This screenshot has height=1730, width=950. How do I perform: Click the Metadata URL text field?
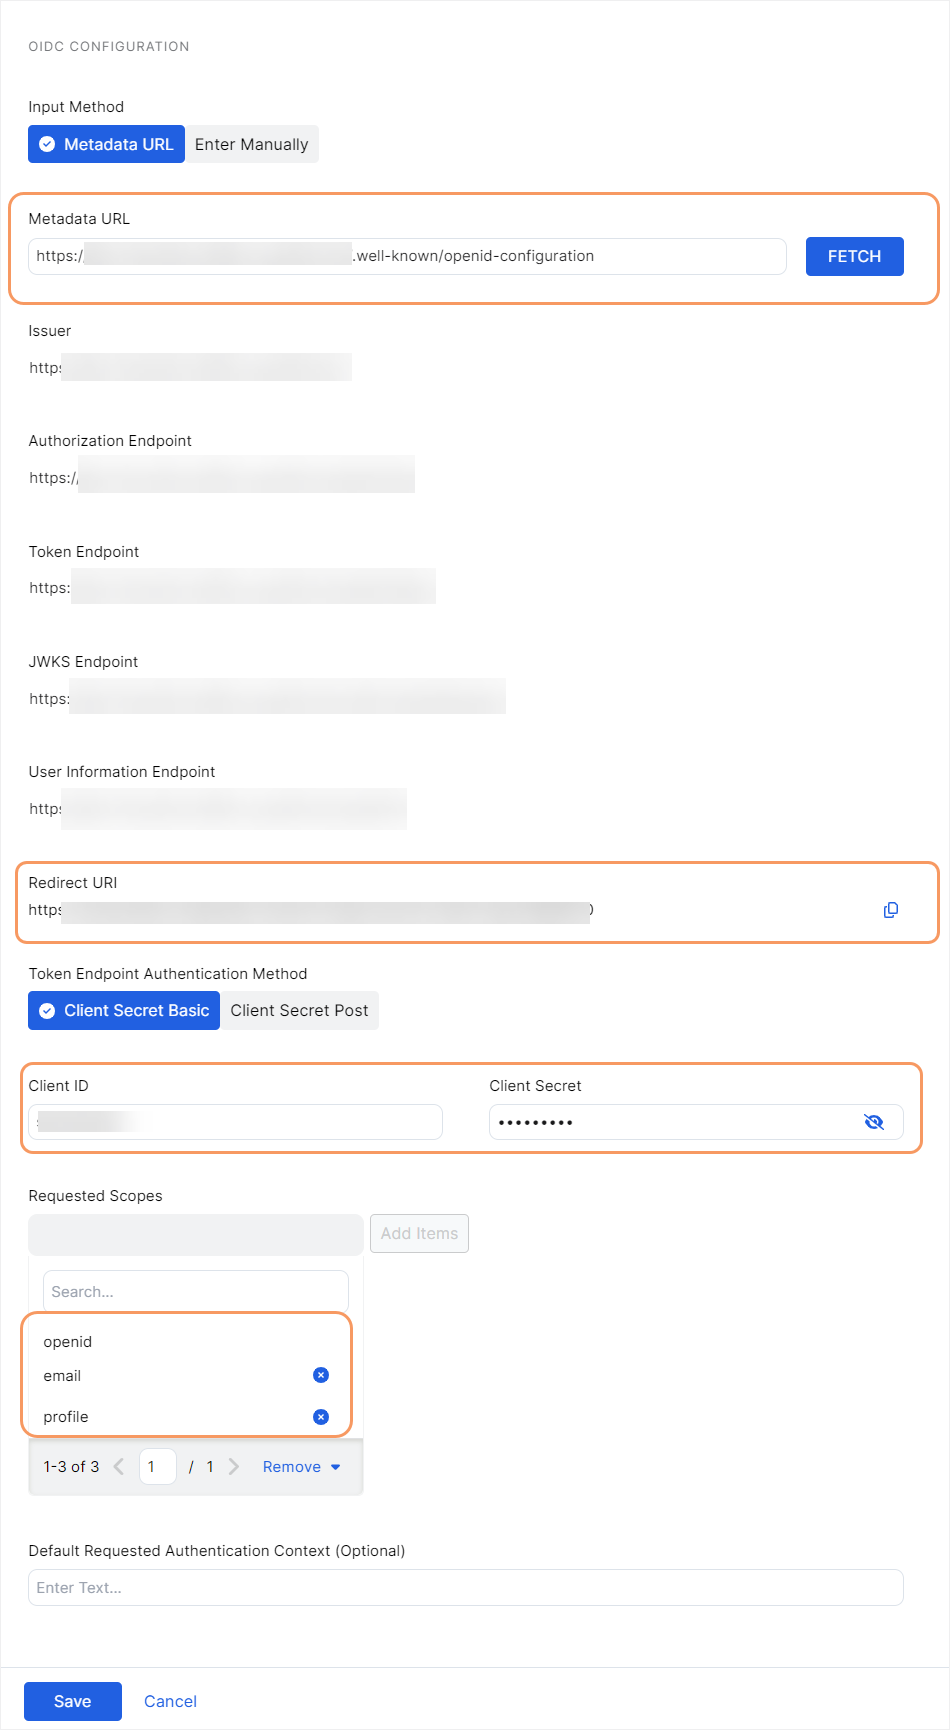[x=407, y=256]
